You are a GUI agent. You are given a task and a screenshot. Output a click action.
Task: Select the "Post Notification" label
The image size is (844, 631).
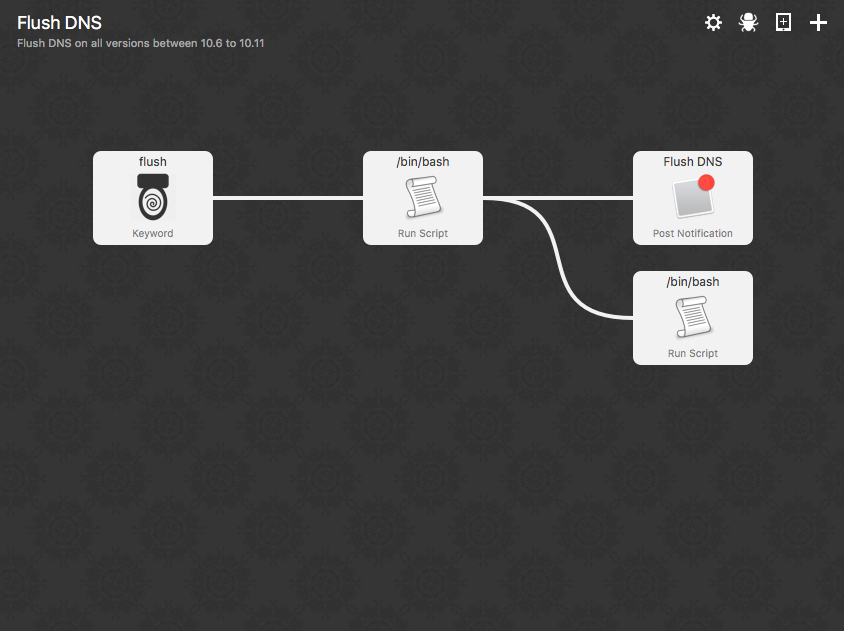pyautogui.click(x=692, y=233)
